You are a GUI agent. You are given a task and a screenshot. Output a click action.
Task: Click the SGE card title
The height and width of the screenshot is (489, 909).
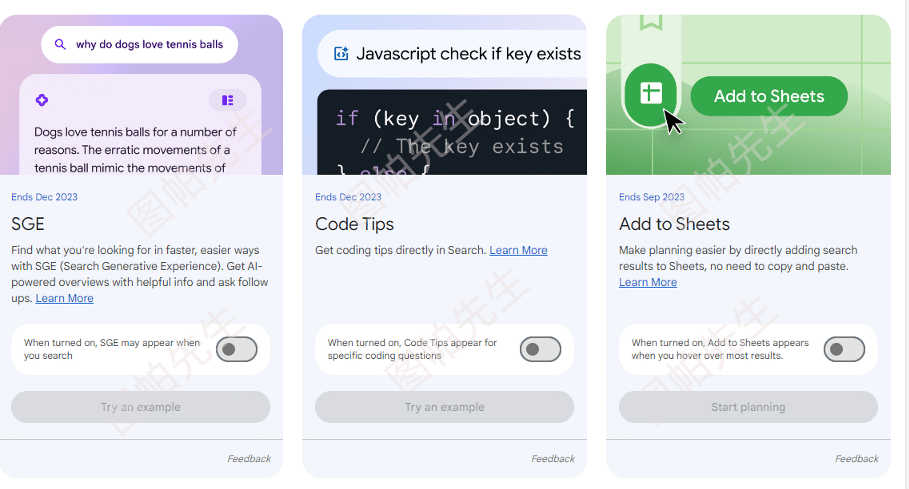[28, 224]
